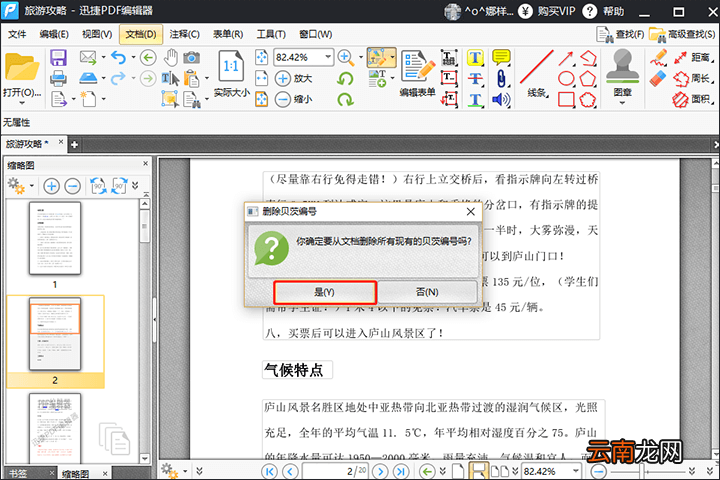Open the 窗口(W) menu
The image size is (720, 480).
(x=315, y=34)
